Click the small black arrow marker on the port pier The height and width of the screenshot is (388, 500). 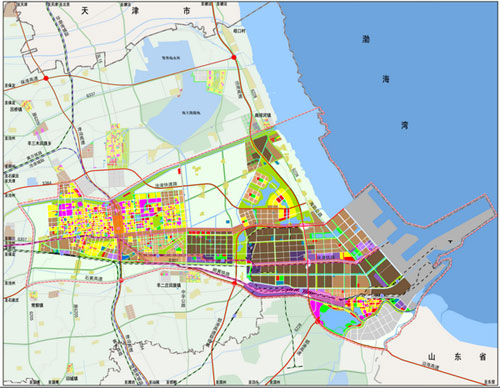point(450,241)
